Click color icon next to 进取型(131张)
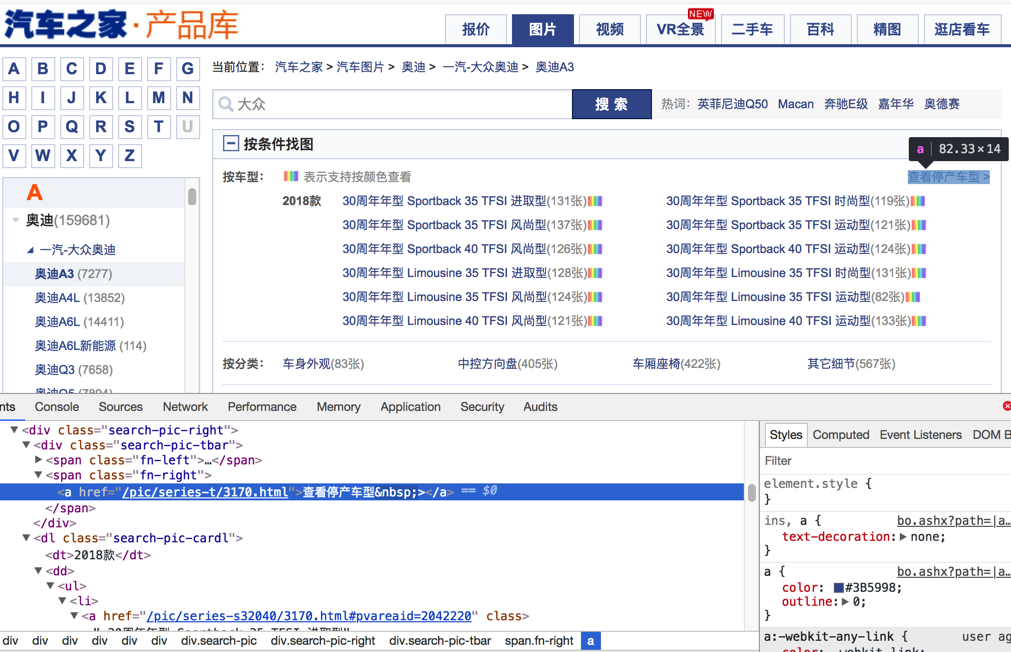This screenshot has height=652, width=1011. tap(594, 201)
